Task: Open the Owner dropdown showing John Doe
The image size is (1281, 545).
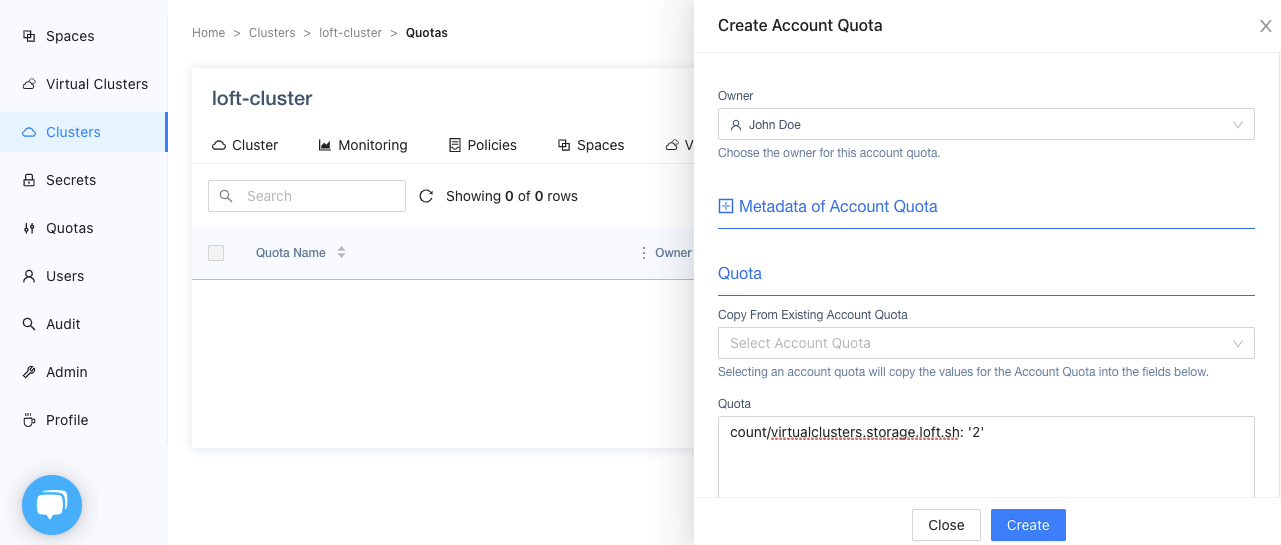Action: coord(985,125)
